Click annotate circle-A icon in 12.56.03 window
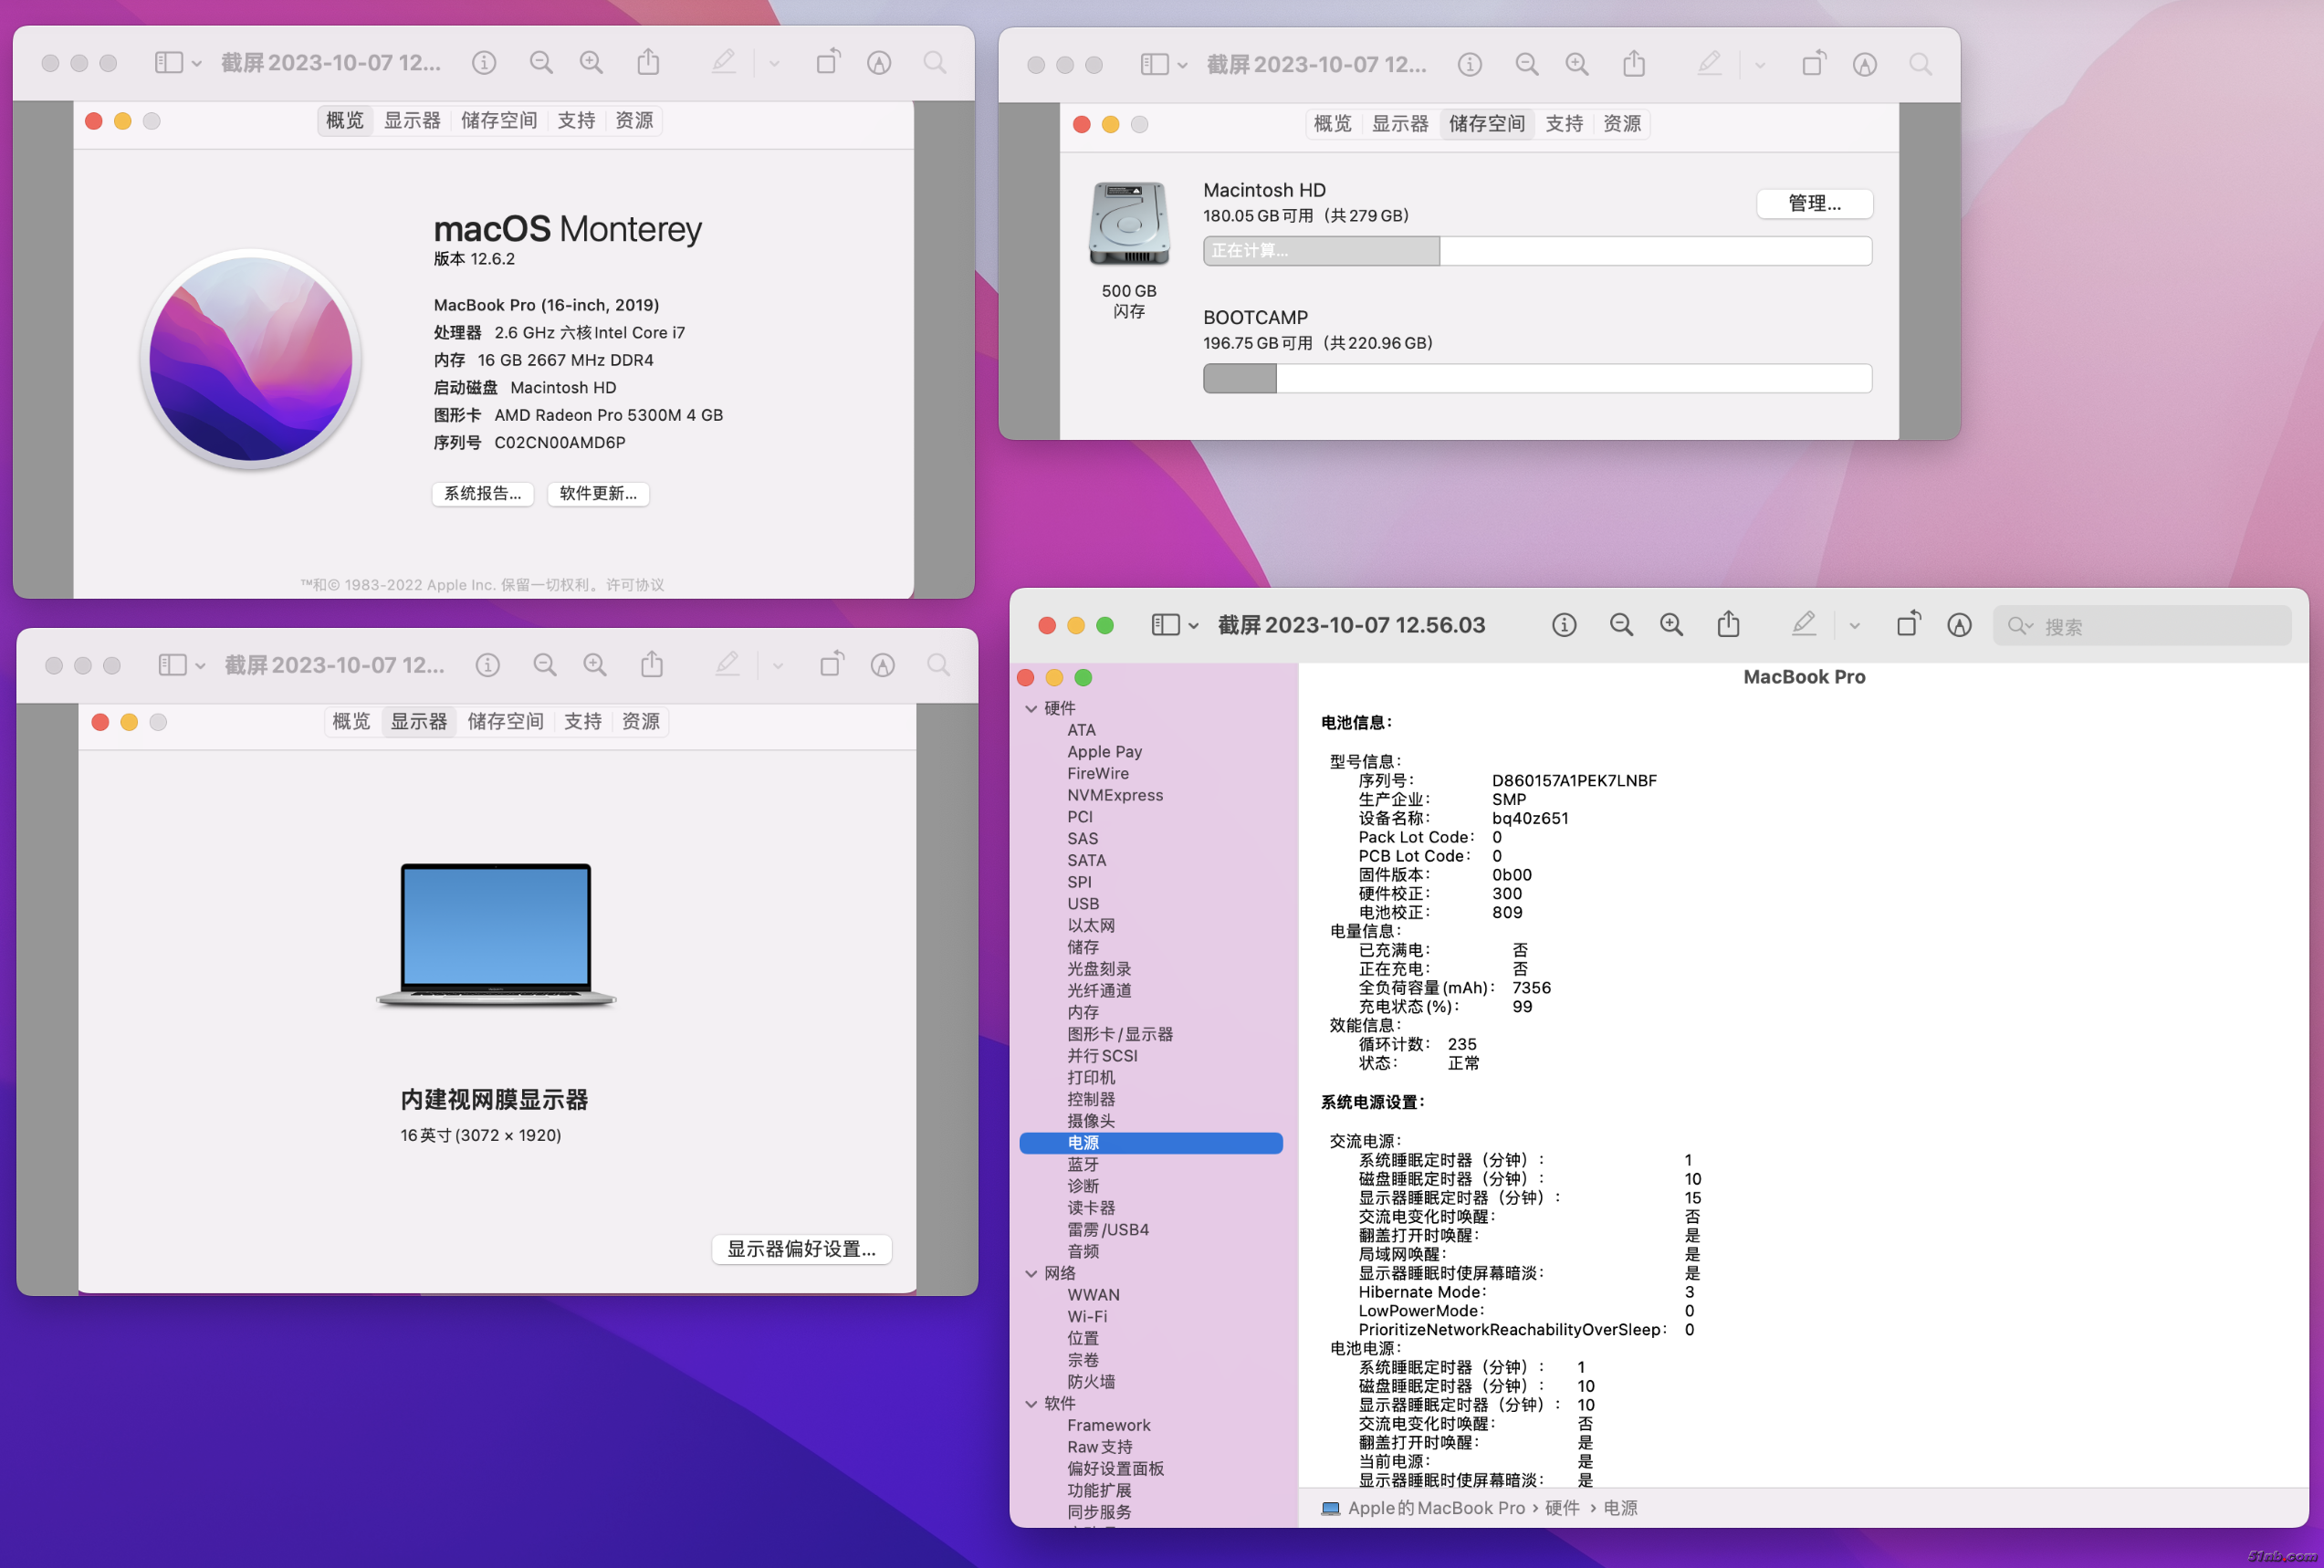The height and width of the screenshot is (1568, 2324). 1959,626
